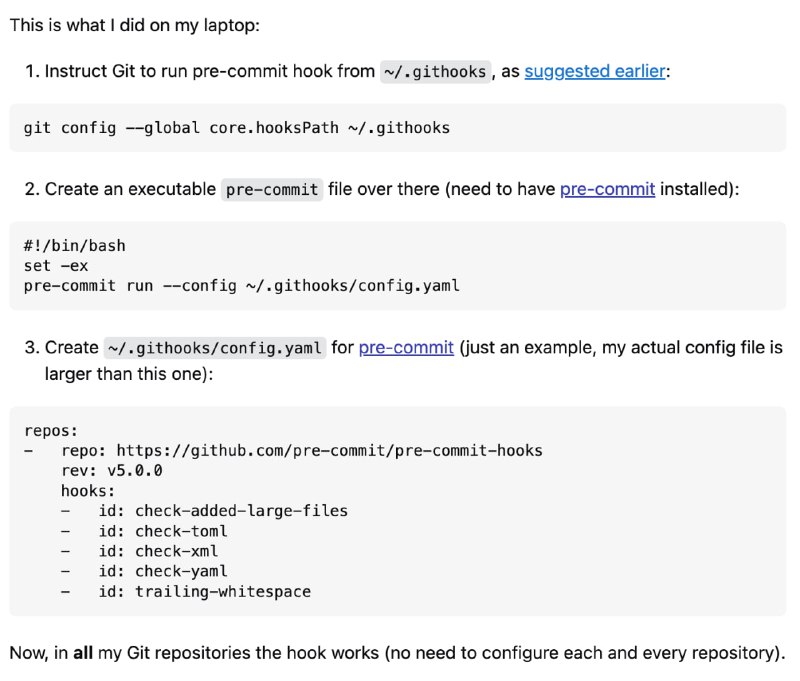
Task: Click the git config --global command line
Action: click(x=237, y=128)
